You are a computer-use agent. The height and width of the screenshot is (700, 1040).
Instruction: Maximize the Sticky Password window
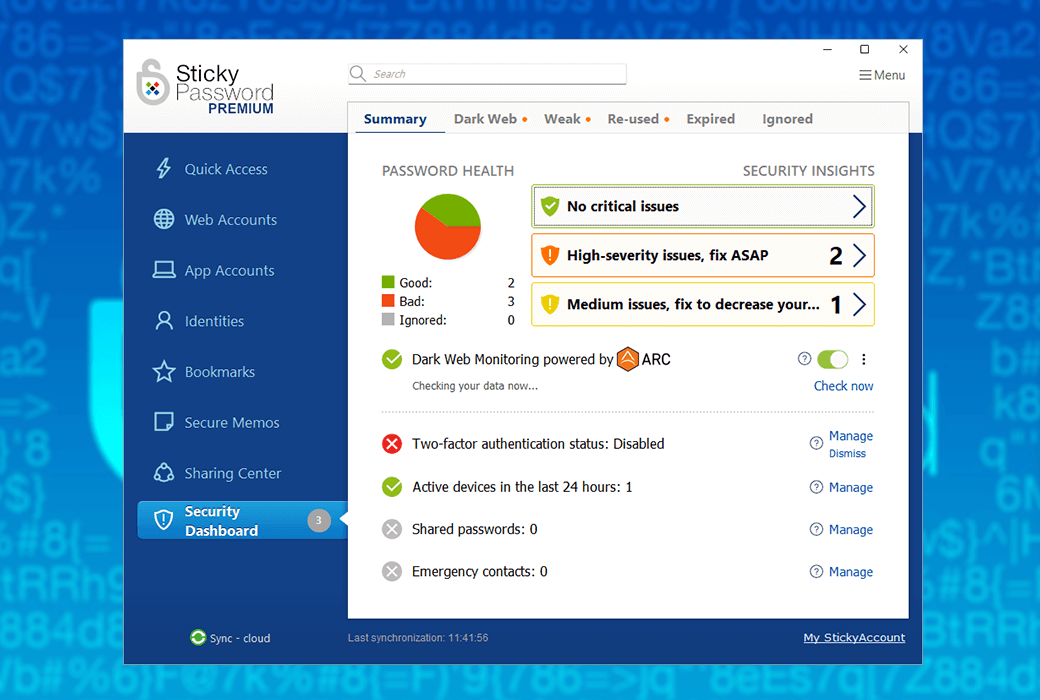coord(864,49)
